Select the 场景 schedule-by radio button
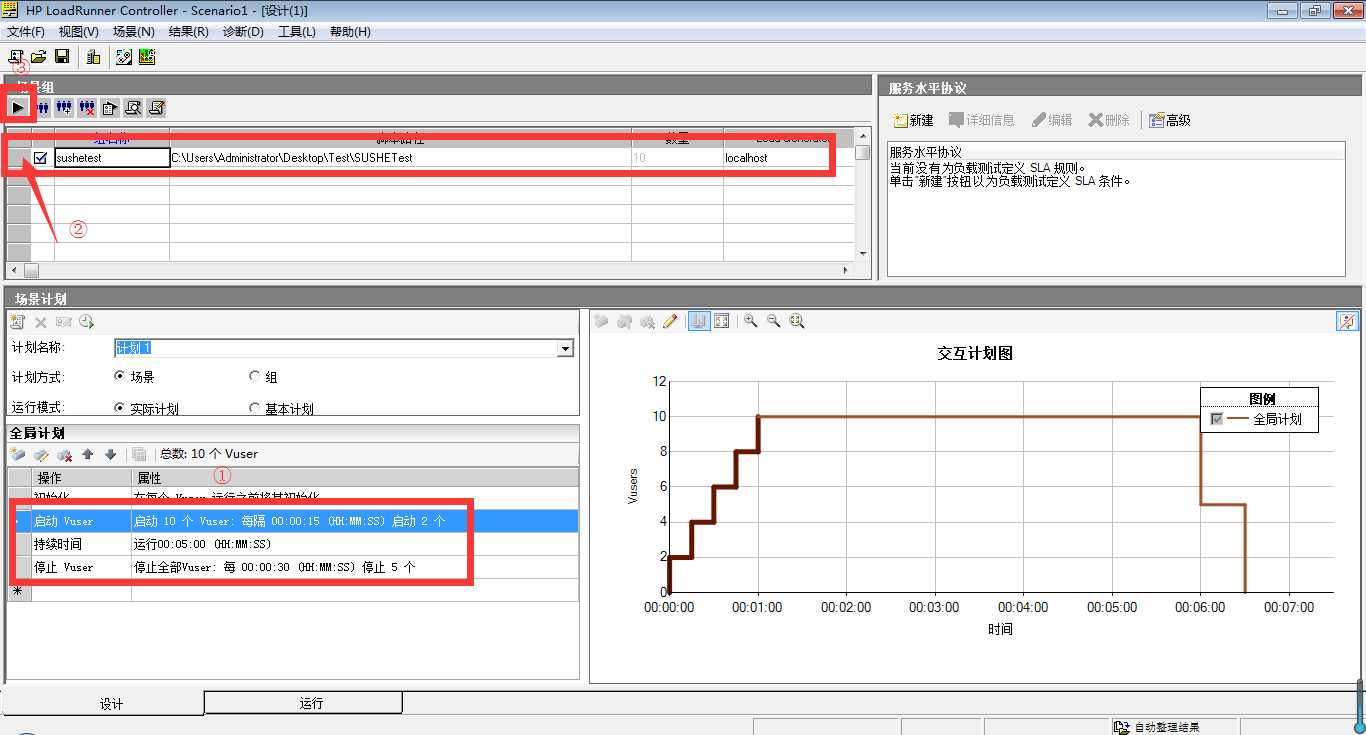Viewport: 1366px width, 735px height. 120,377
